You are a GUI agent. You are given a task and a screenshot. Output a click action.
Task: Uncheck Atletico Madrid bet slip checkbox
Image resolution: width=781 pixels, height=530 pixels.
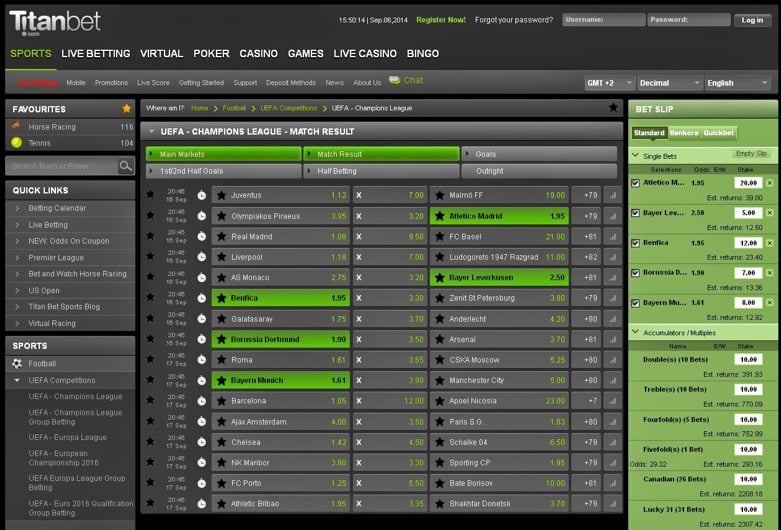(635, 183)
